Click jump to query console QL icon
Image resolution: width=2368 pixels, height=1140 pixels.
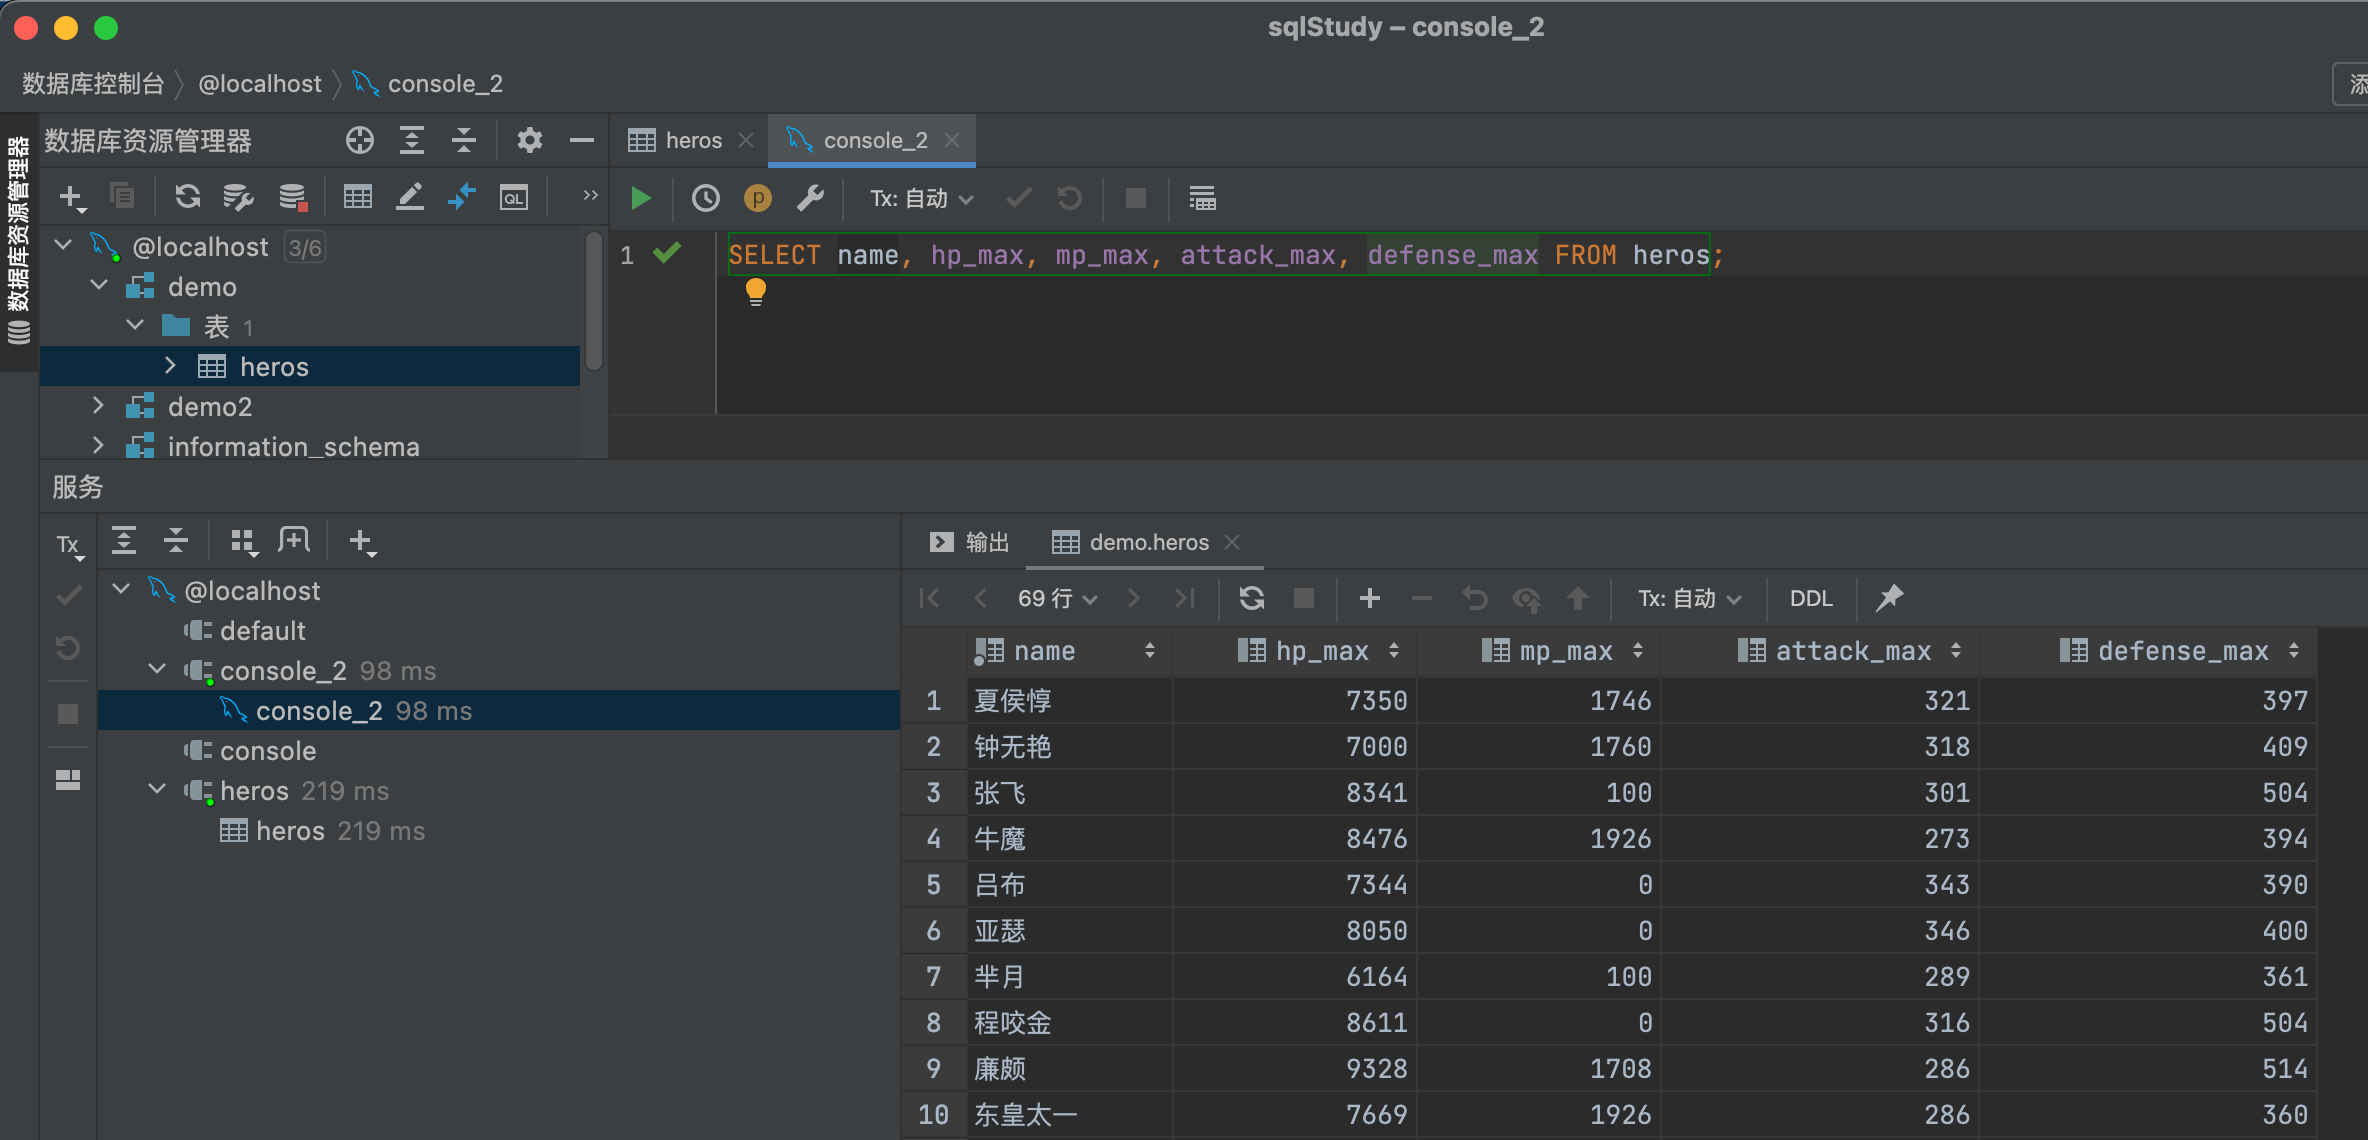tap(514, 197)
